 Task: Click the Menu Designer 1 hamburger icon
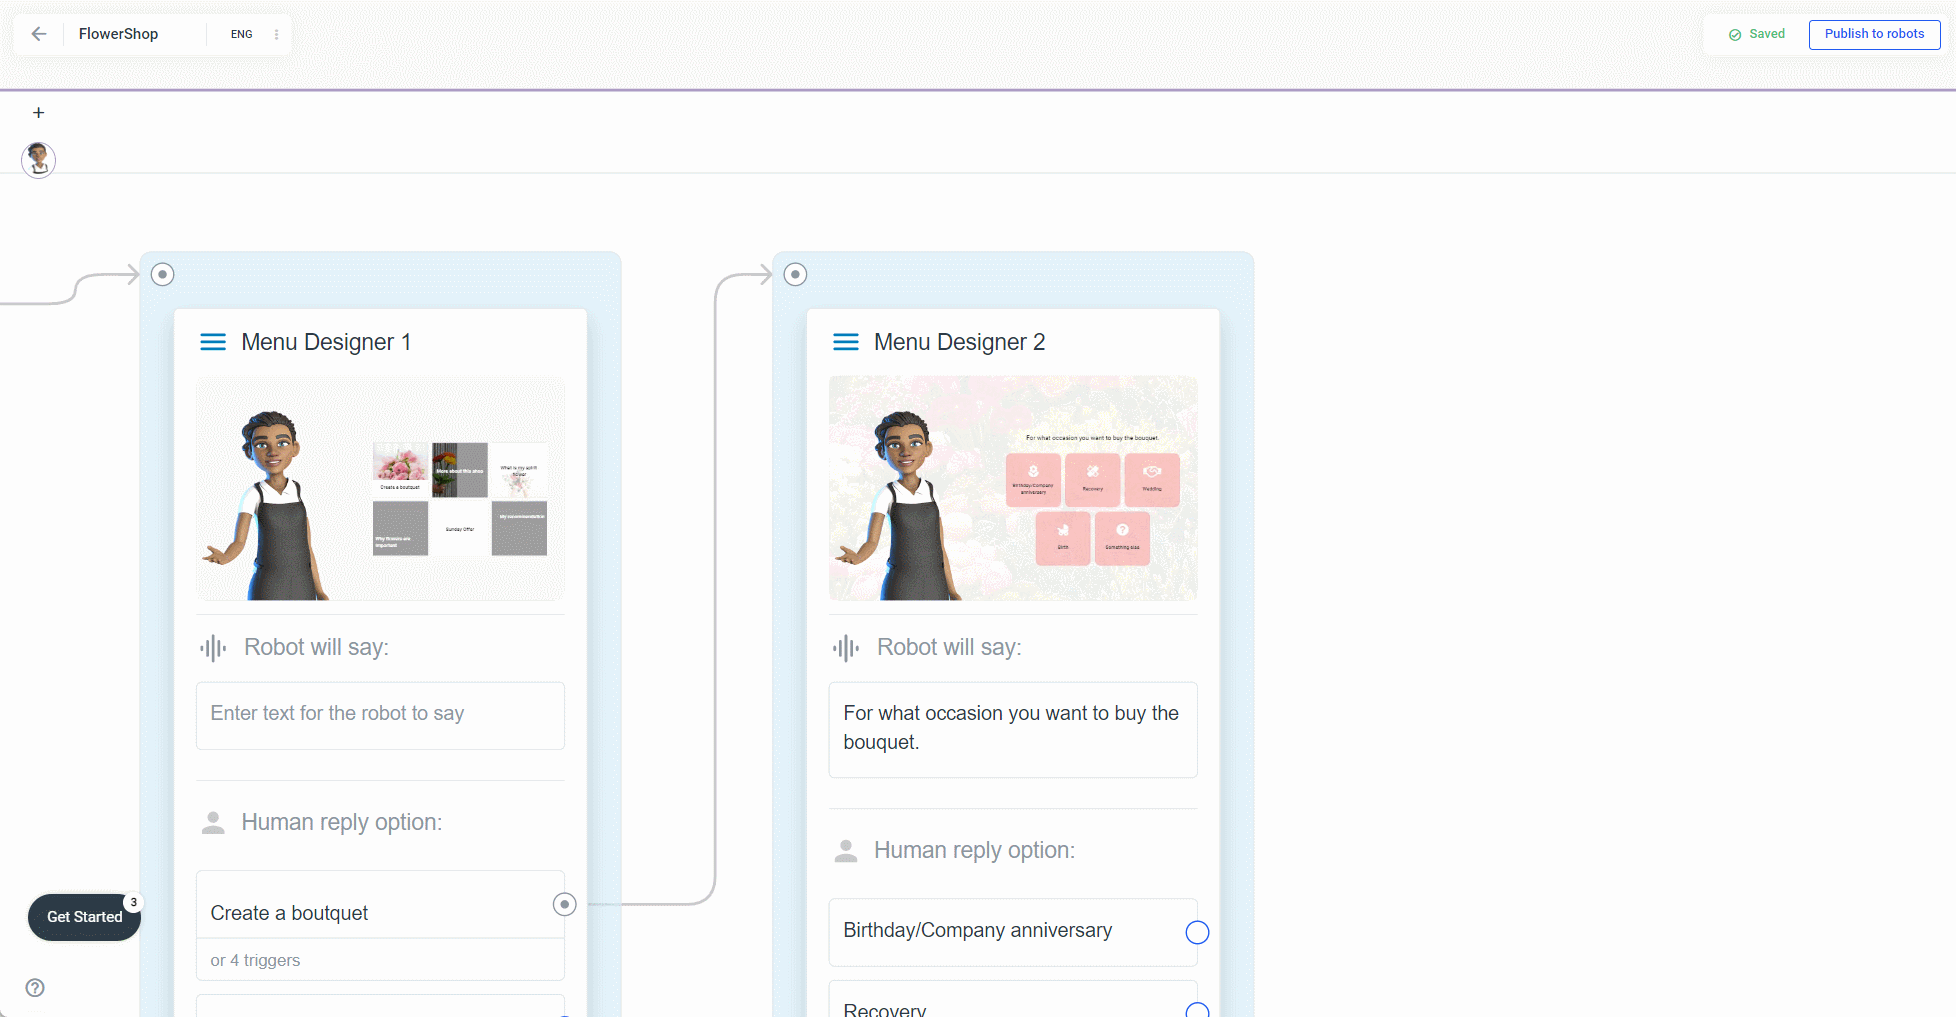click(213, 342)
